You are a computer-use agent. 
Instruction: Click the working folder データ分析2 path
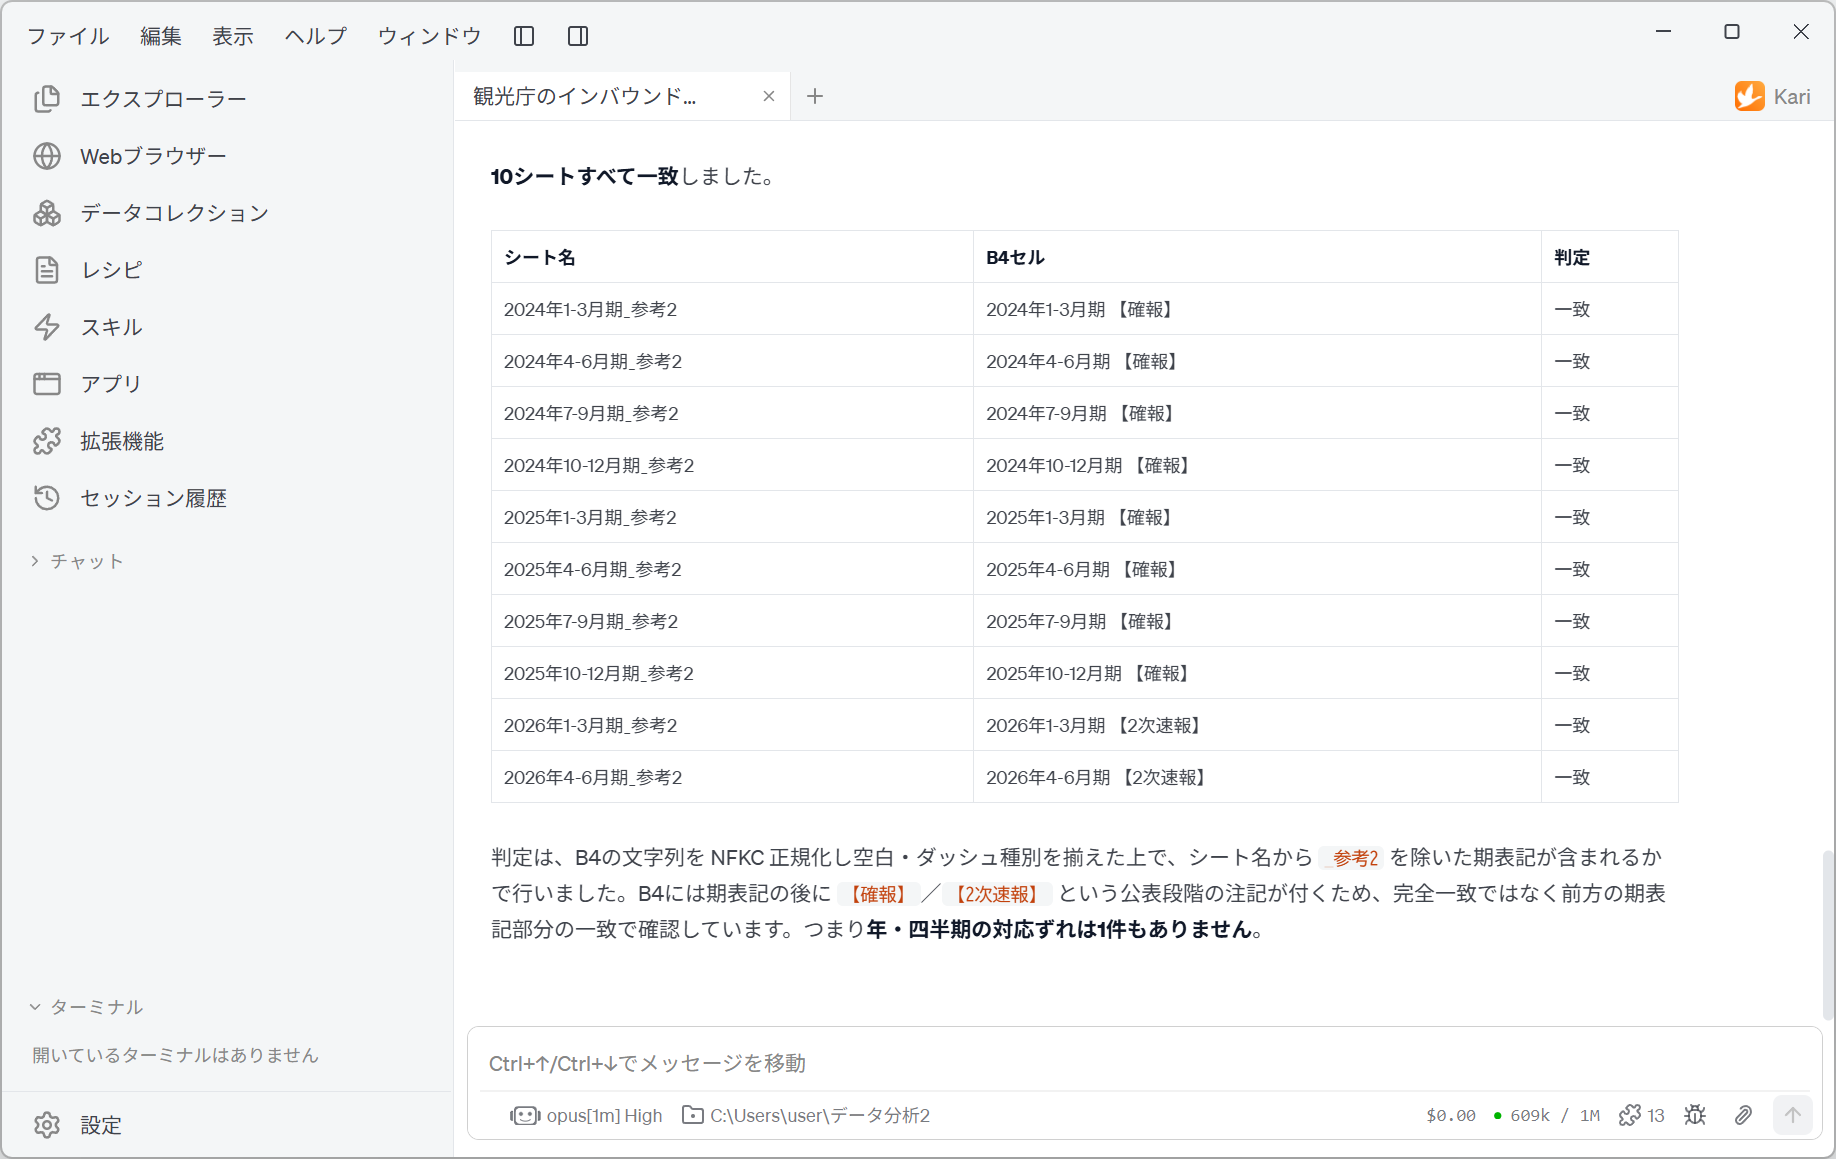coord(806,1115)
